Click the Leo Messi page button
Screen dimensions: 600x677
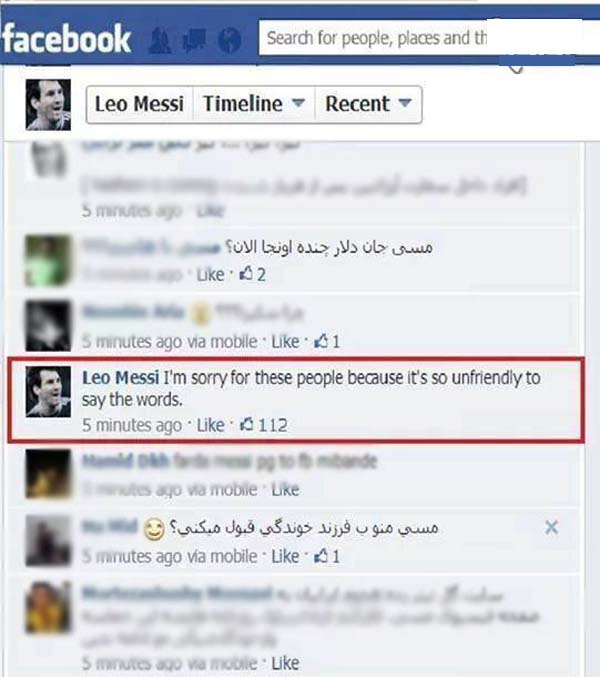(139, 104)
